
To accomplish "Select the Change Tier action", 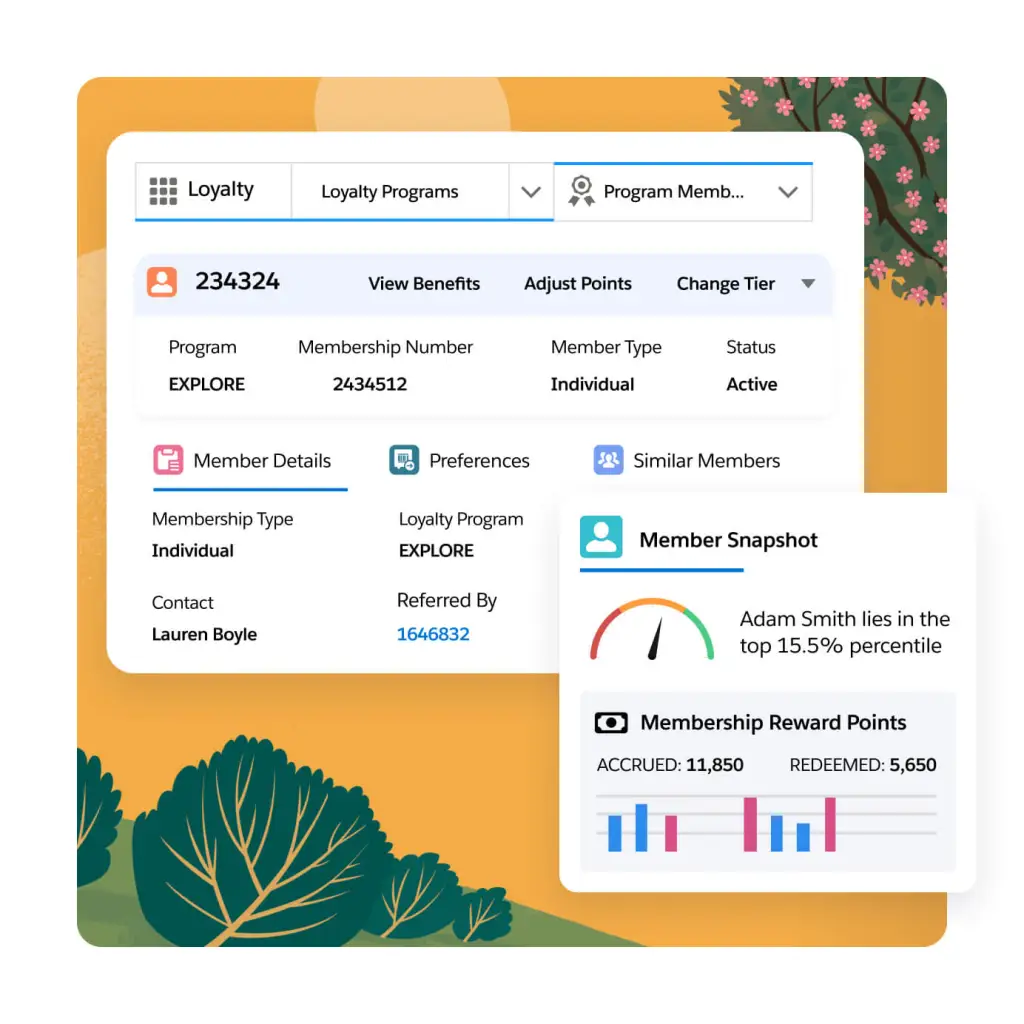I will point(726,283).
